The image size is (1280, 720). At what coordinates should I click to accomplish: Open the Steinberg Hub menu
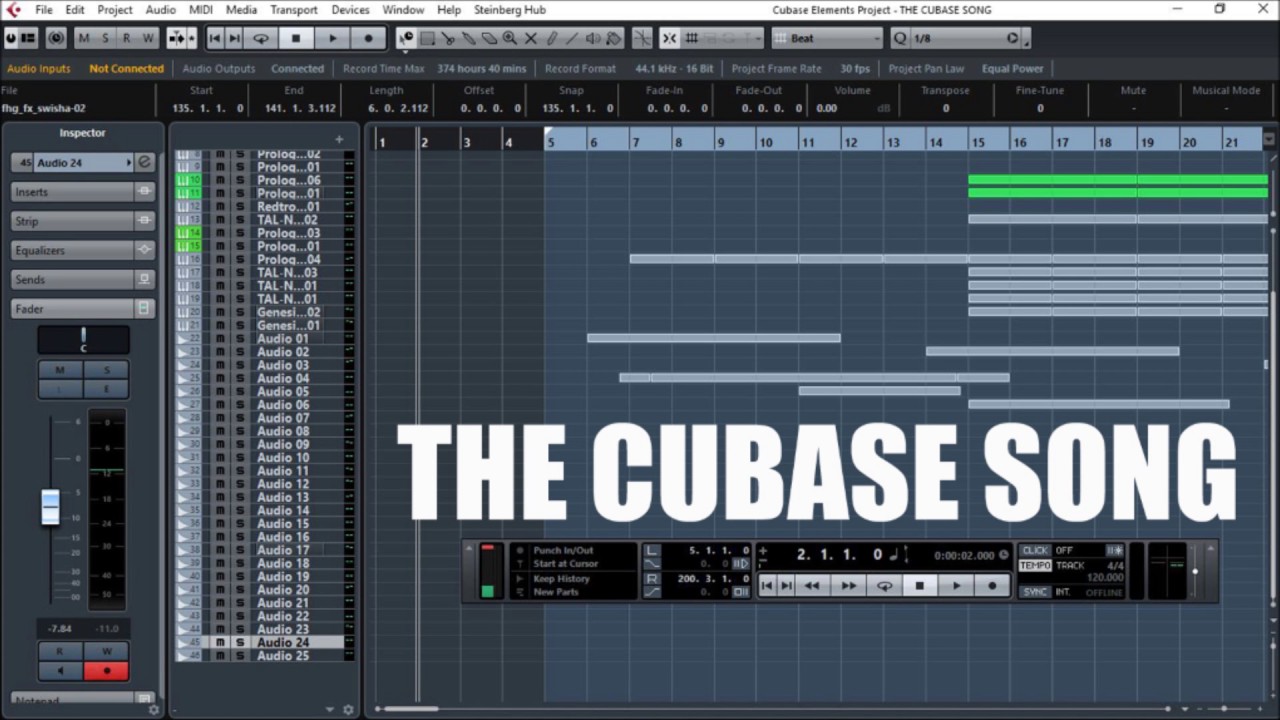[x=510, y=10]
